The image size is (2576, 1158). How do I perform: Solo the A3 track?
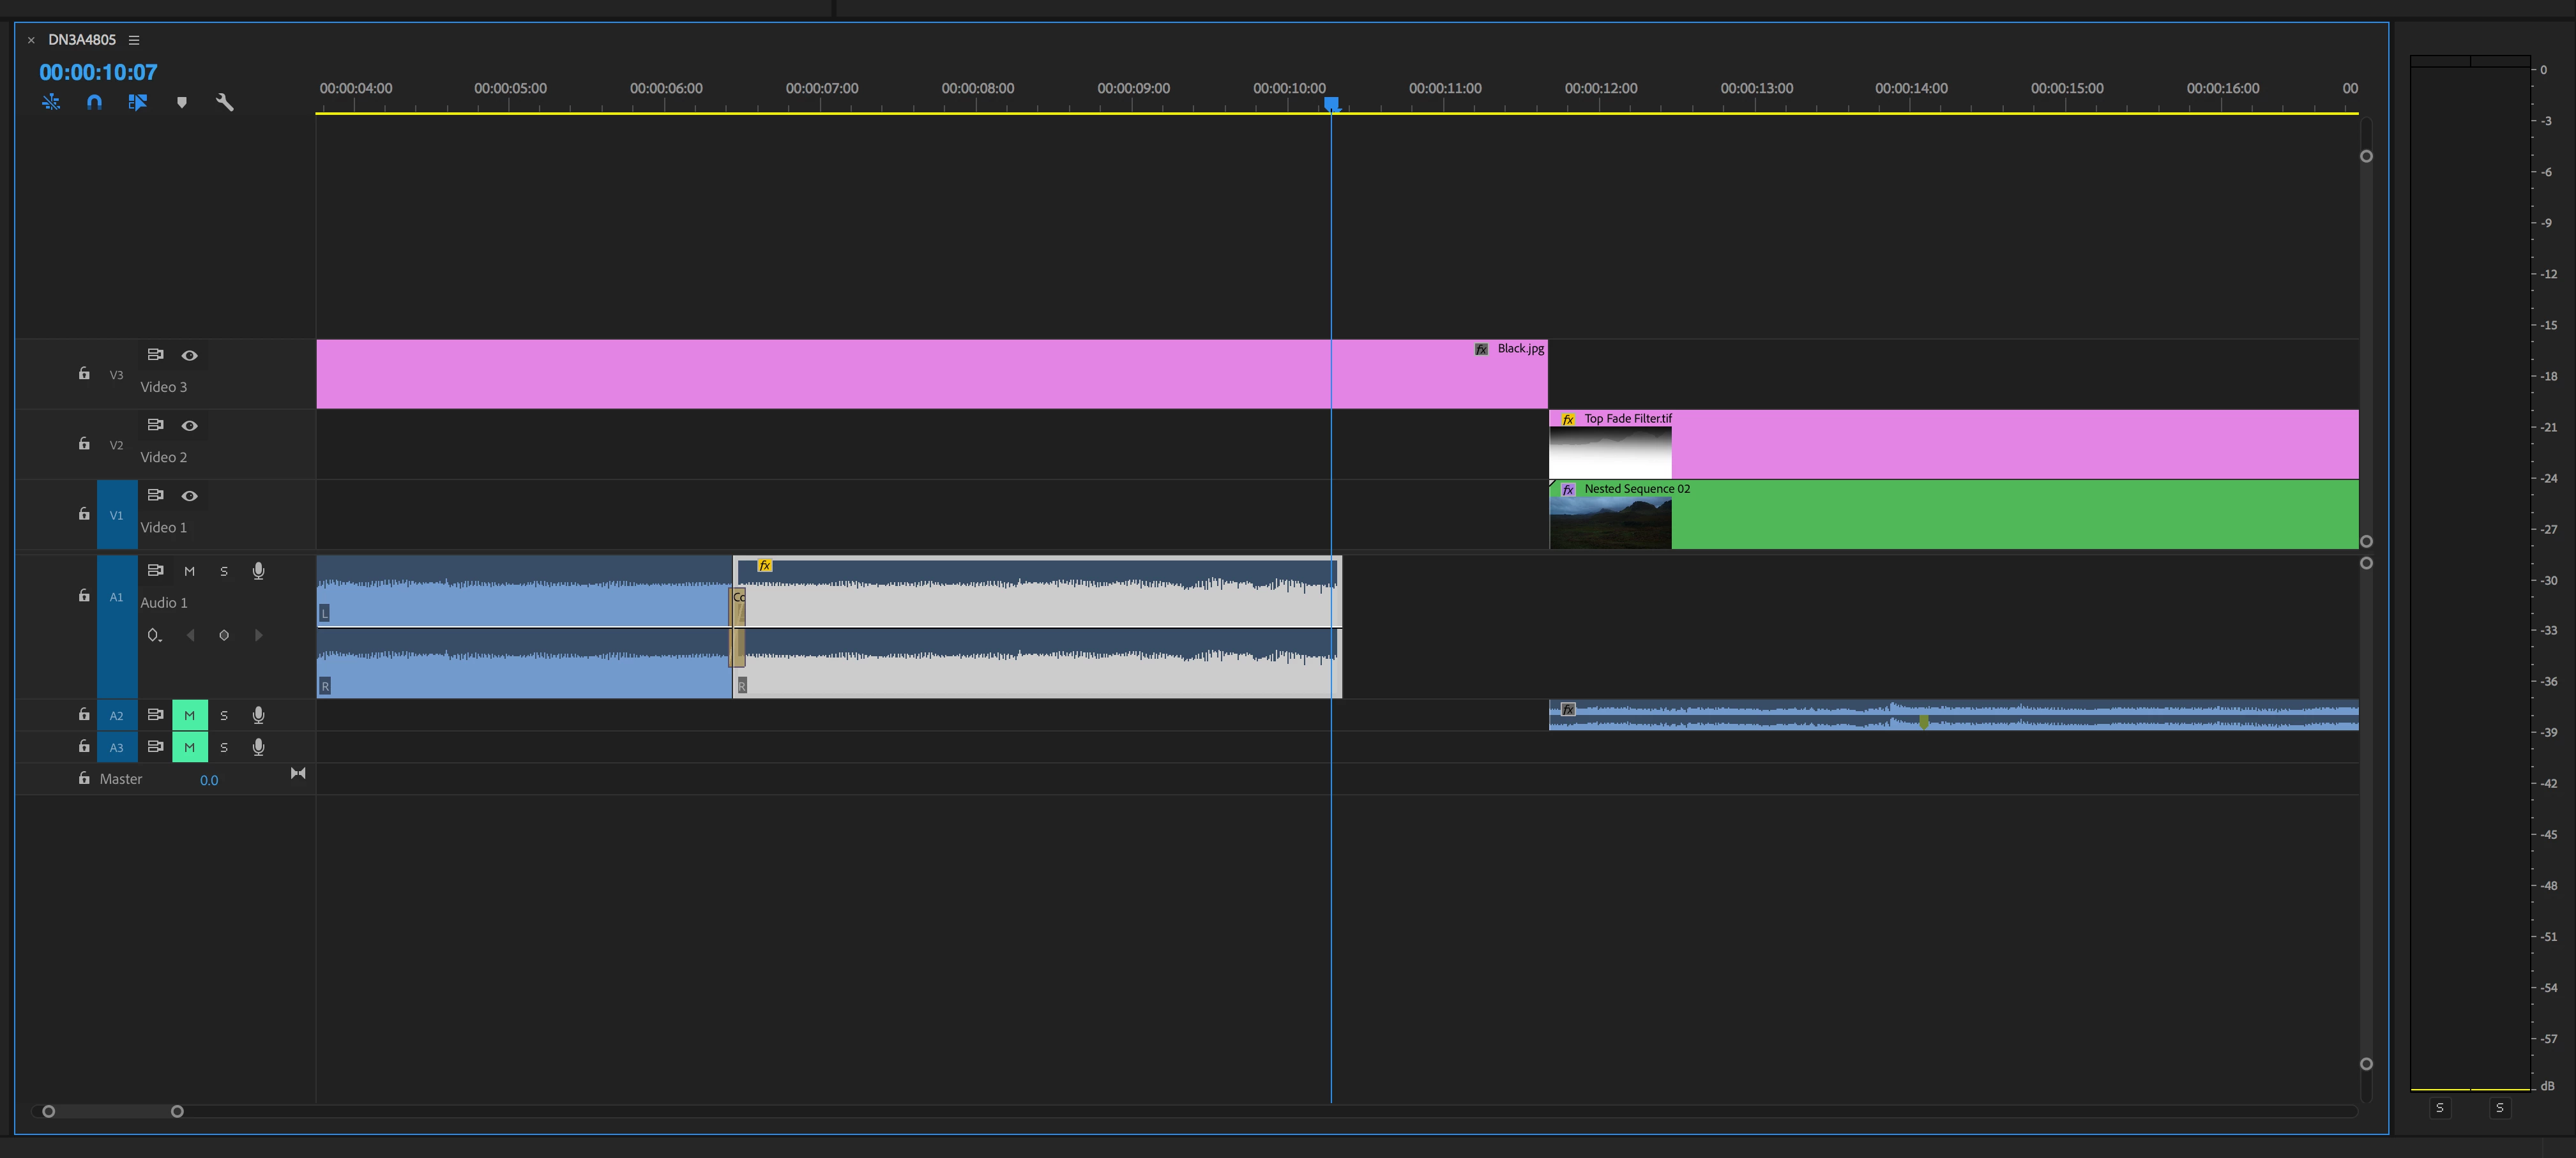[224, 747]
